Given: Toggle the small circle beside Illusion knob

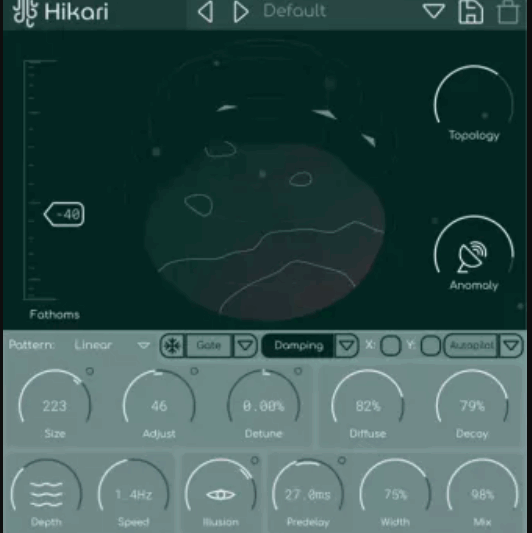Looking at the screenshot, I should click(x=255, y=461).
